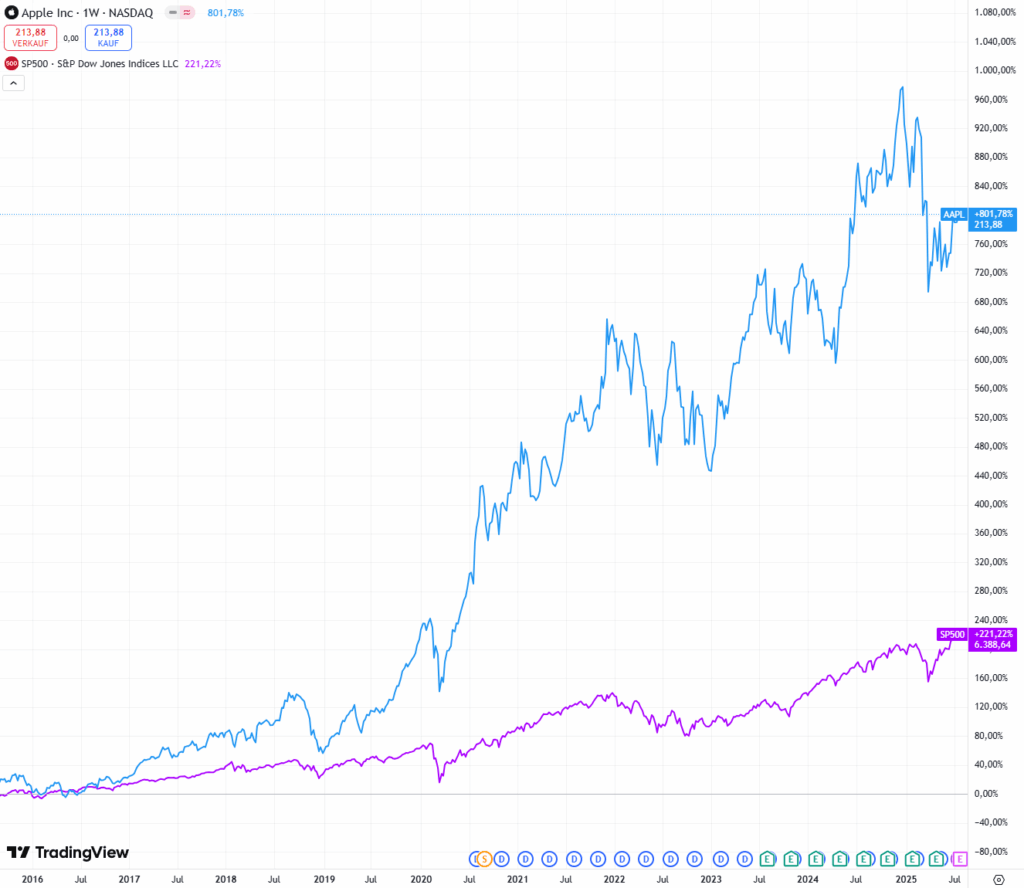Click the eighth D dividend marker from left
1024x888 pixels.
pos(671,859)
